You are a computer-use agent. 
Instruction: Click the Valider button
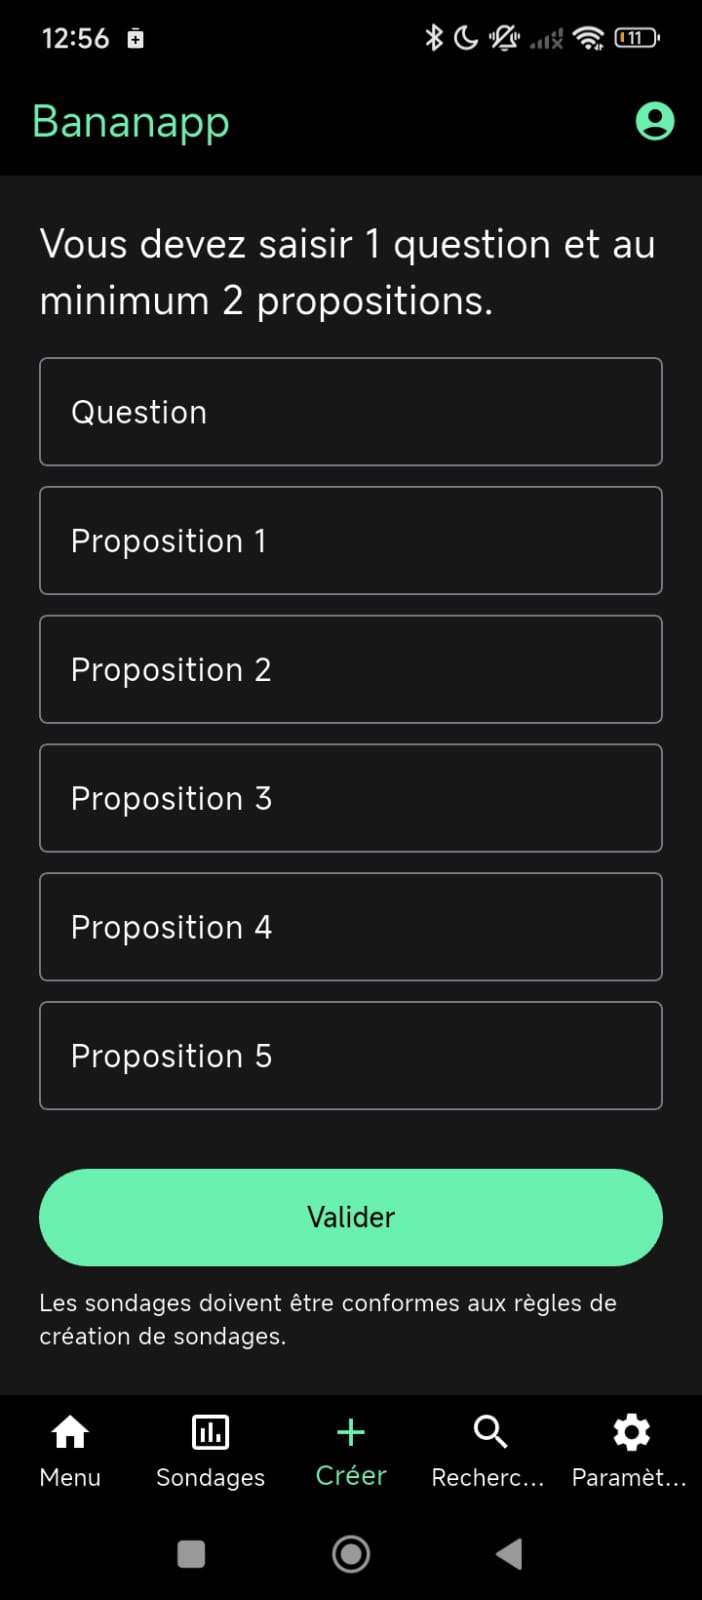(x=351, y=1217)
